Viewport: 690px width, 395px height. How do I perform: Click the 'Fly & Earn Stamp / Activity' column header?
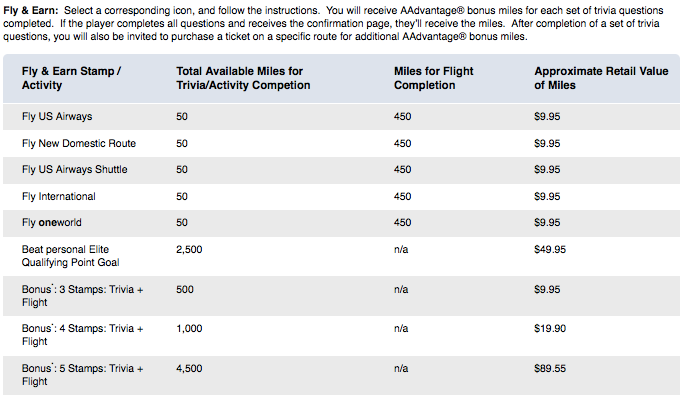(x=71, y=78)
